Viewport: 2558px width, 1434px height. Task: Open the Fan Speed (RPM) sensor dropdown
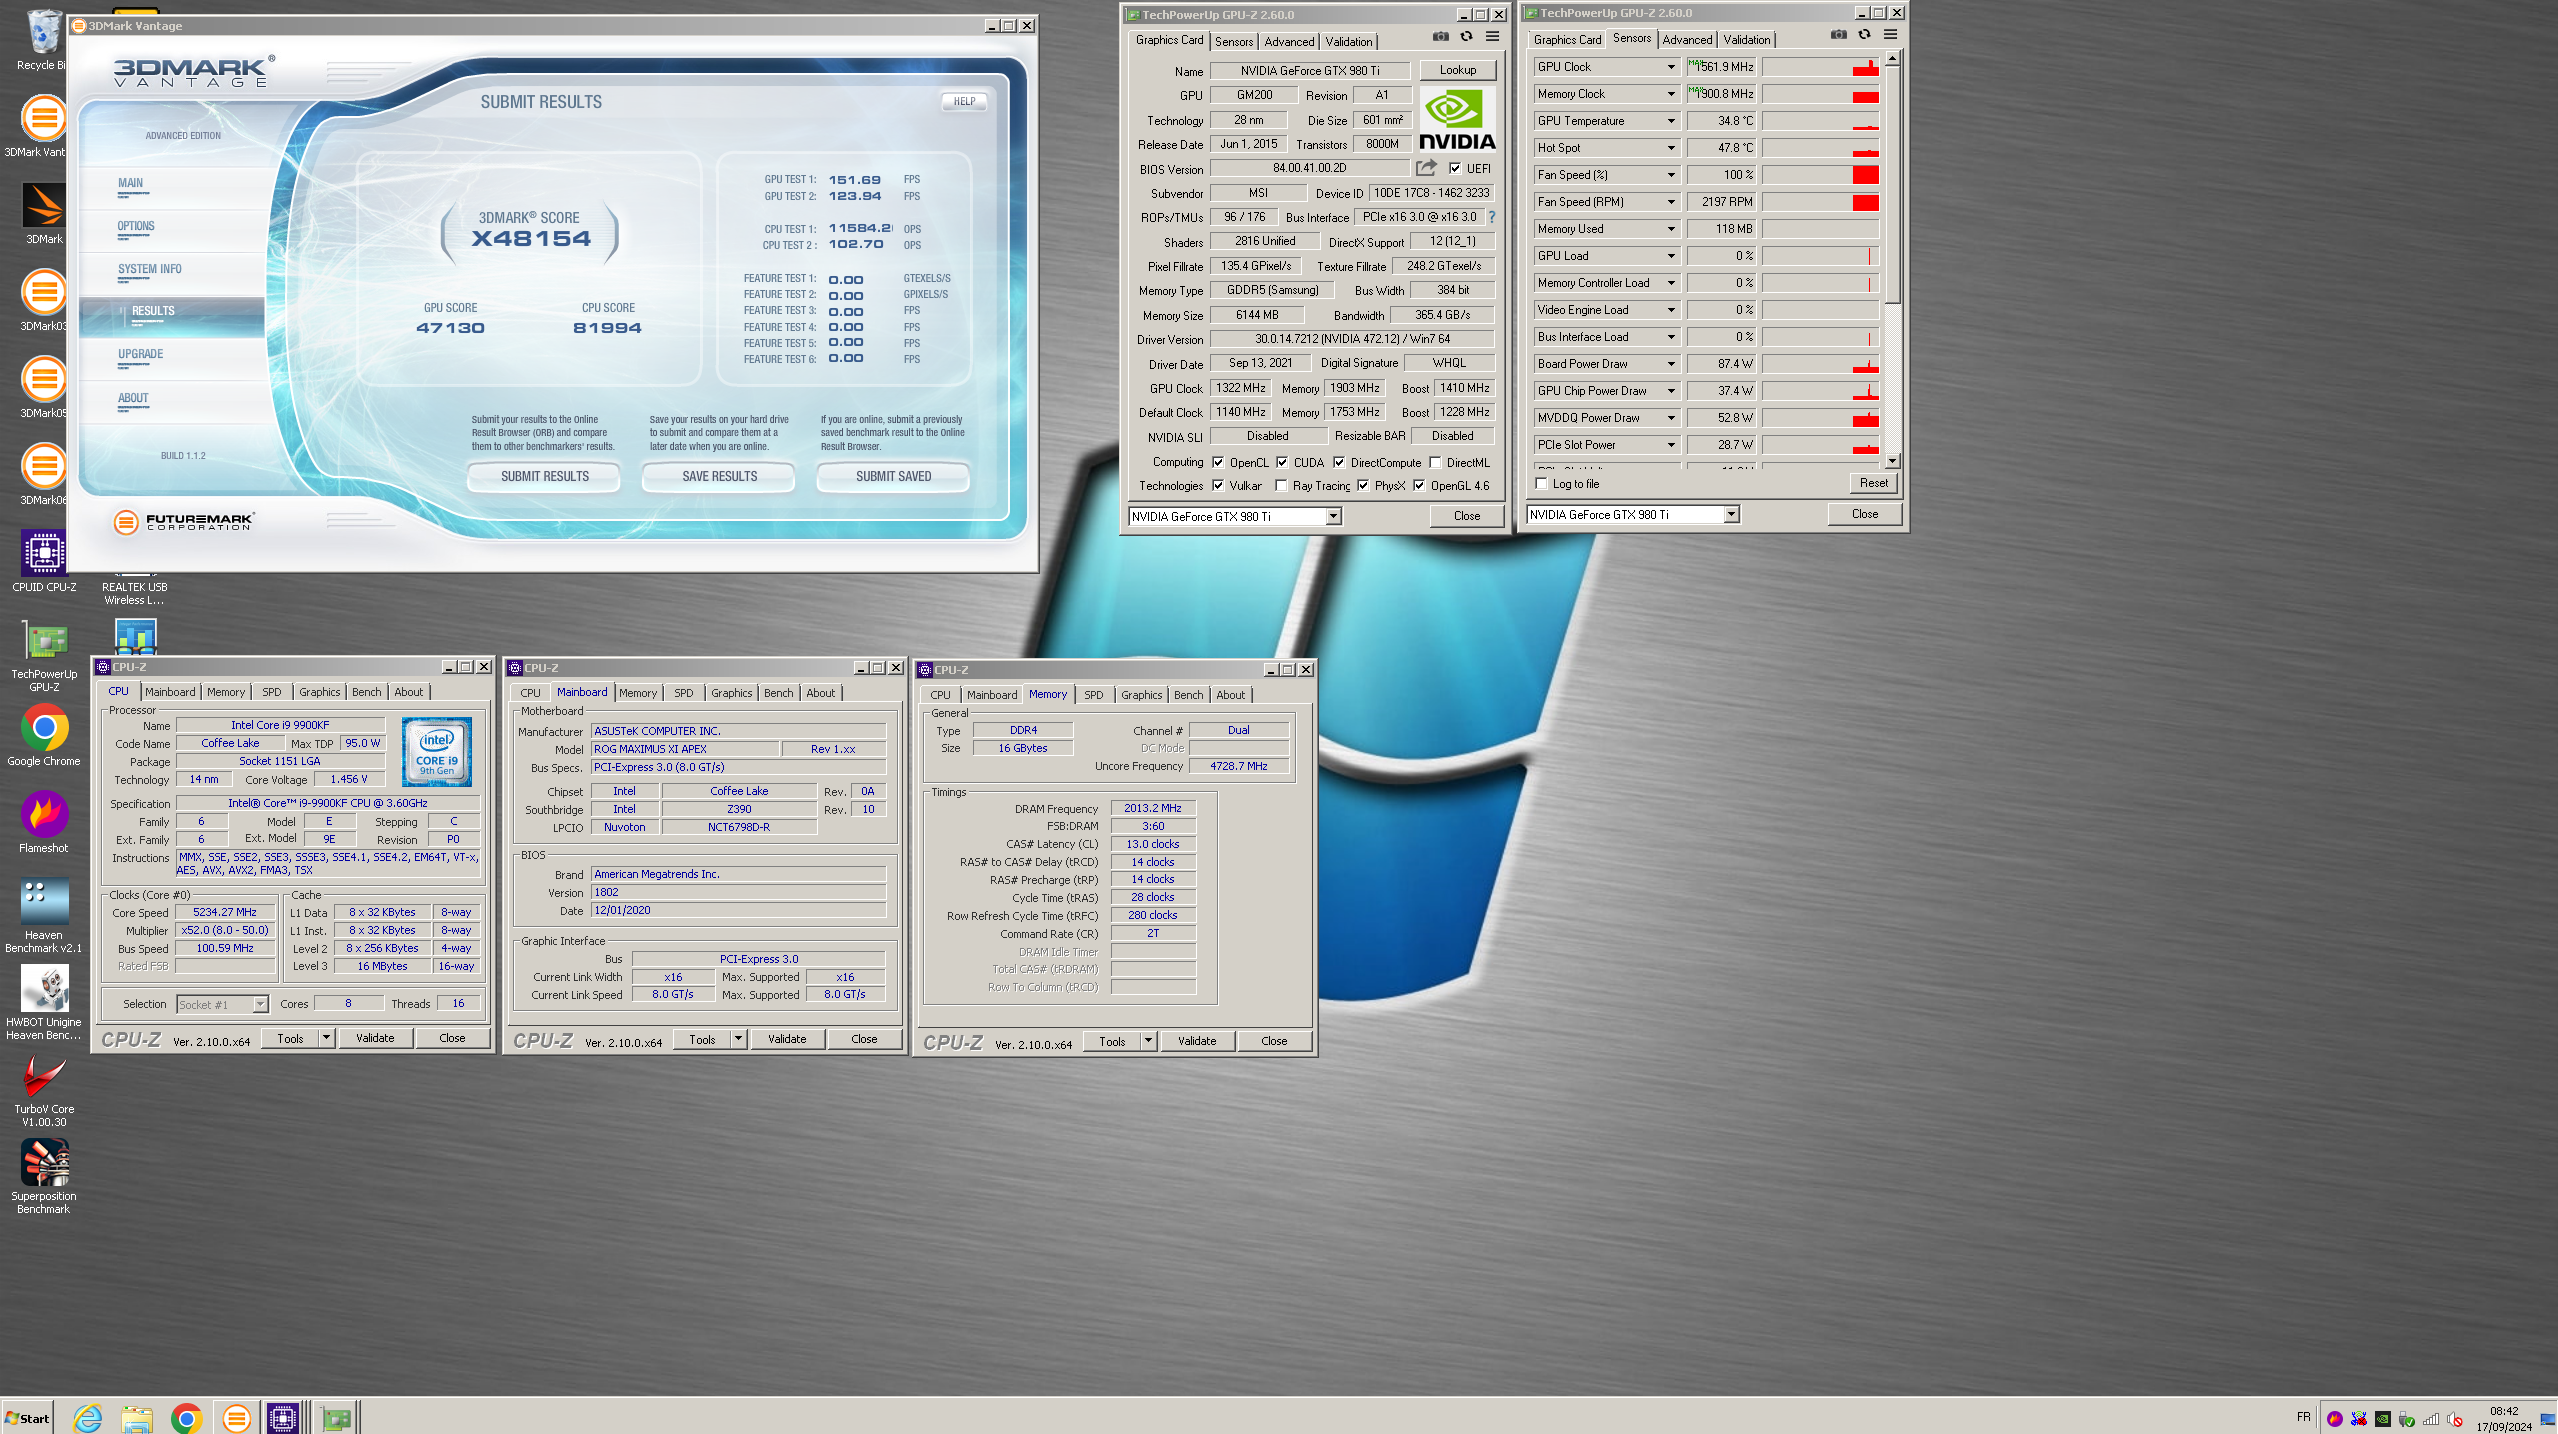(x=1670, y=202)
